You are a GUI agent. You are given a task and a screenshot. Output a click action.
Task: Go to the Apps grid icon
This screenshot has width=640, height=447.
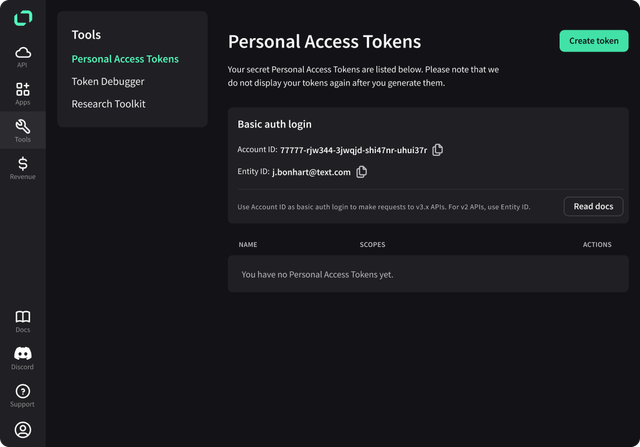pyautogui.click(x=23, y=89)
